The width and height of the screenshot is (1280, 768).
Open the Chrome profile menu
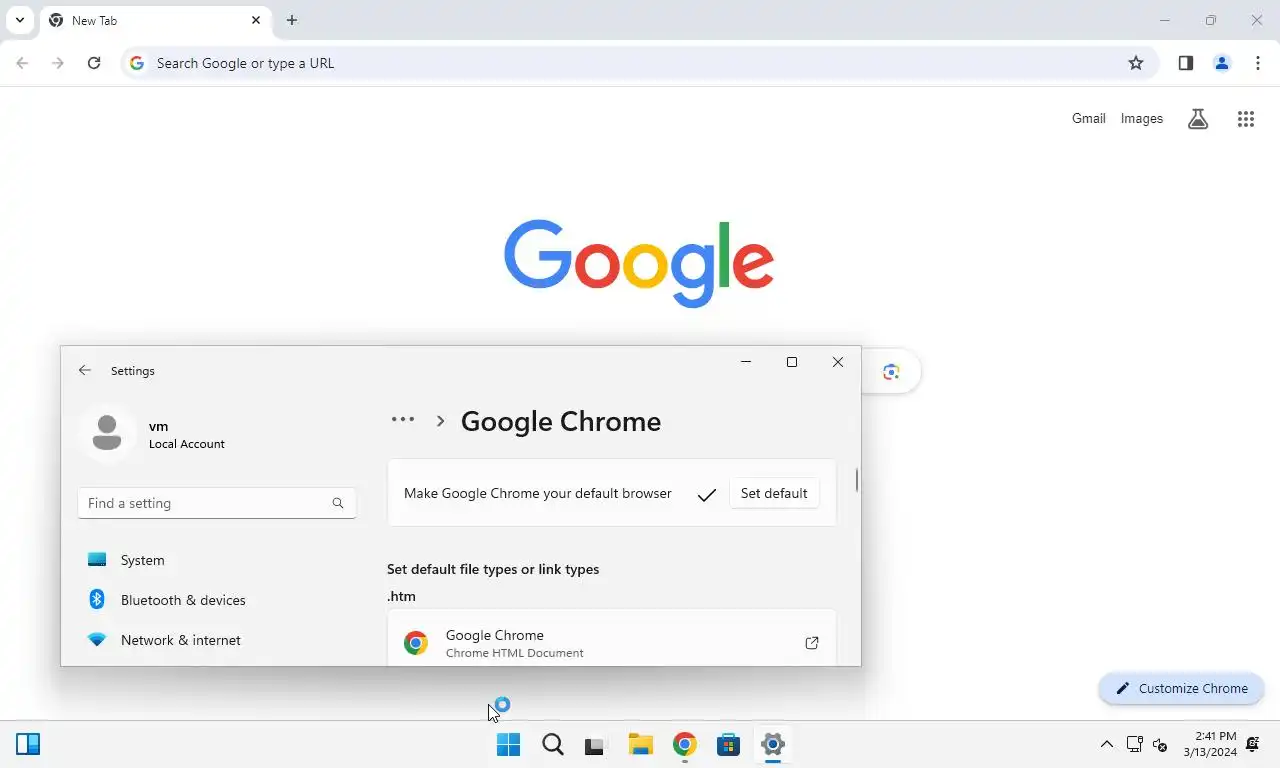(x=1222, y=63)
